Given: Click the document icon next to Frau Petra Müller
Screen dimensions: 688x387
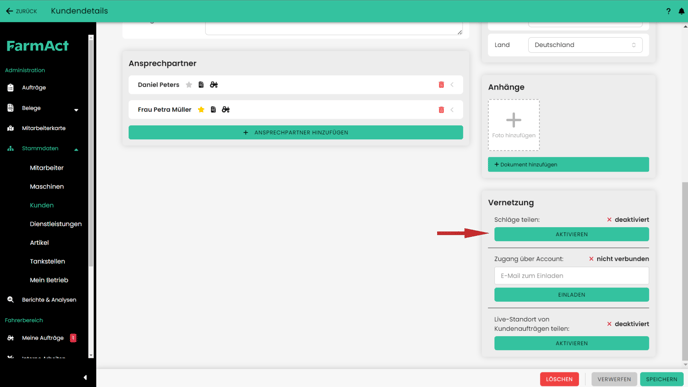Looking at the screenshot, I should 213,110.
